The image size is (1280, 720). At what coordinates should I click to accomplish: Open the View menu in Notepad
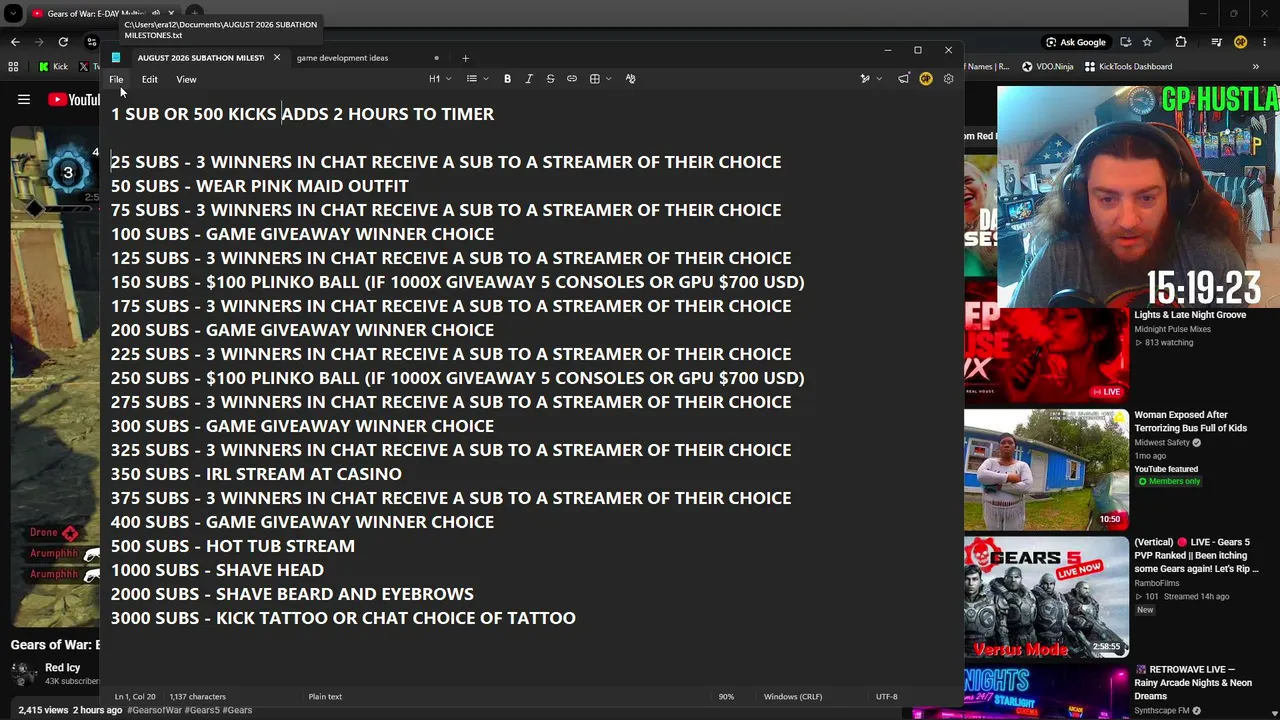coord(186,79)
